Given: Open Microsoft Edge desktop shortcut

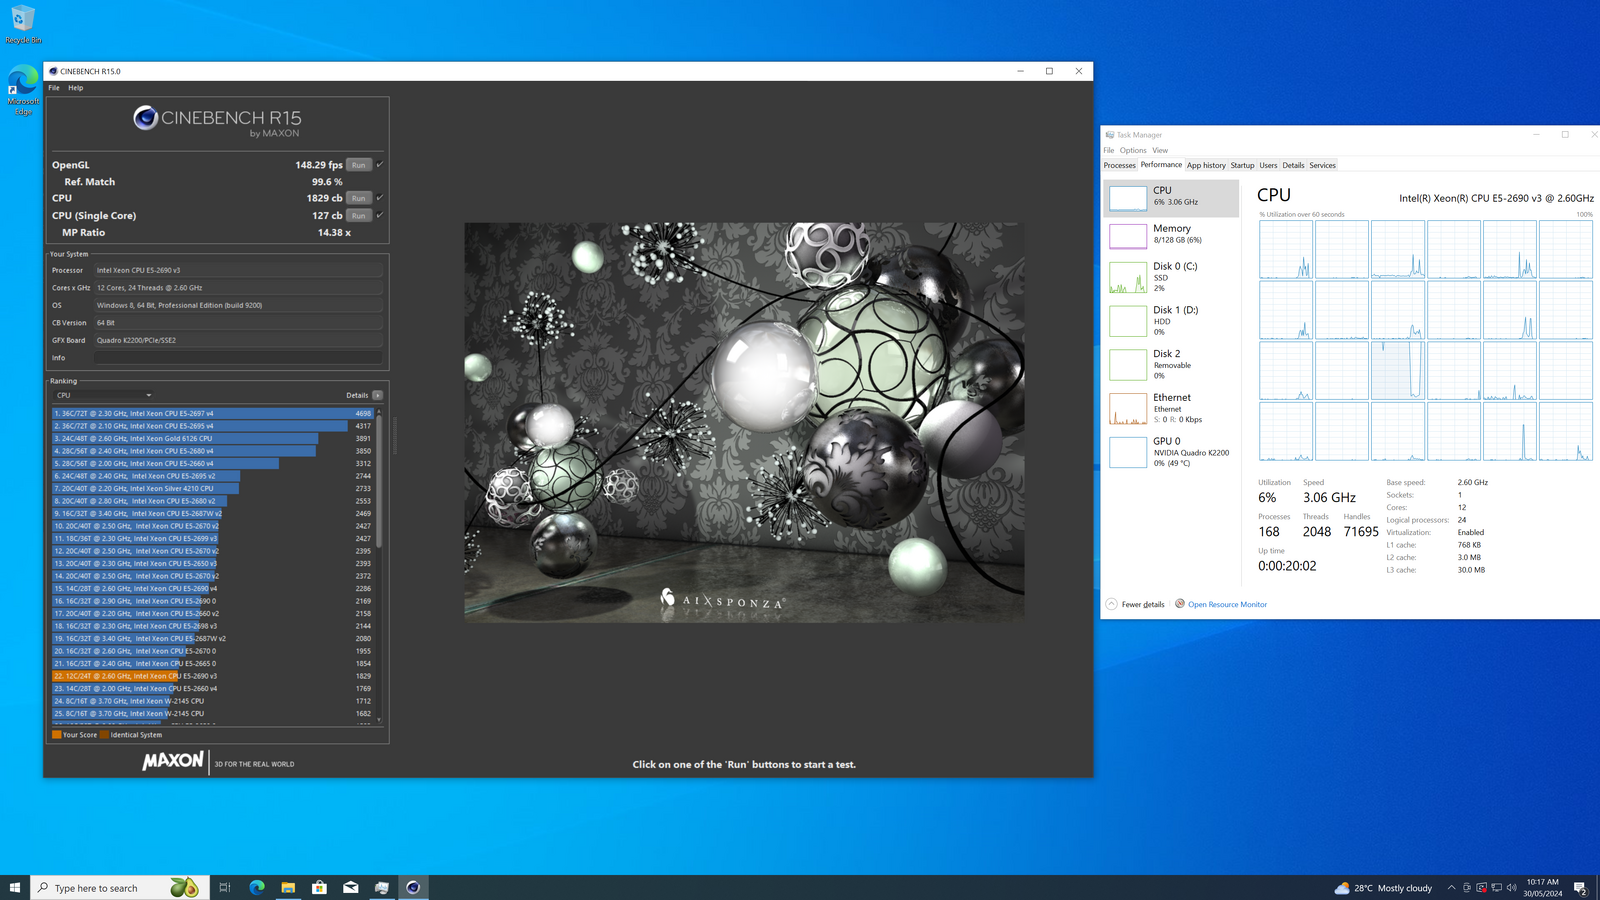Looking at the screenshot, I should [23, 91].
